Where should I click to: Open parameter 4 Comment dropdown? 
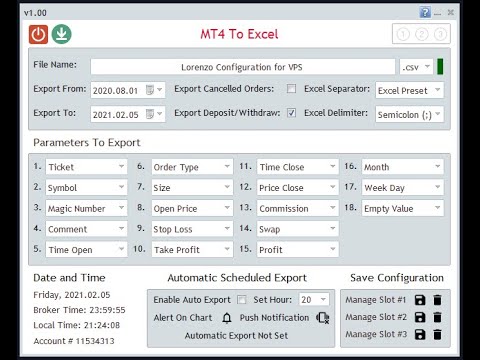pyautogui.click(x=86, y=229)
